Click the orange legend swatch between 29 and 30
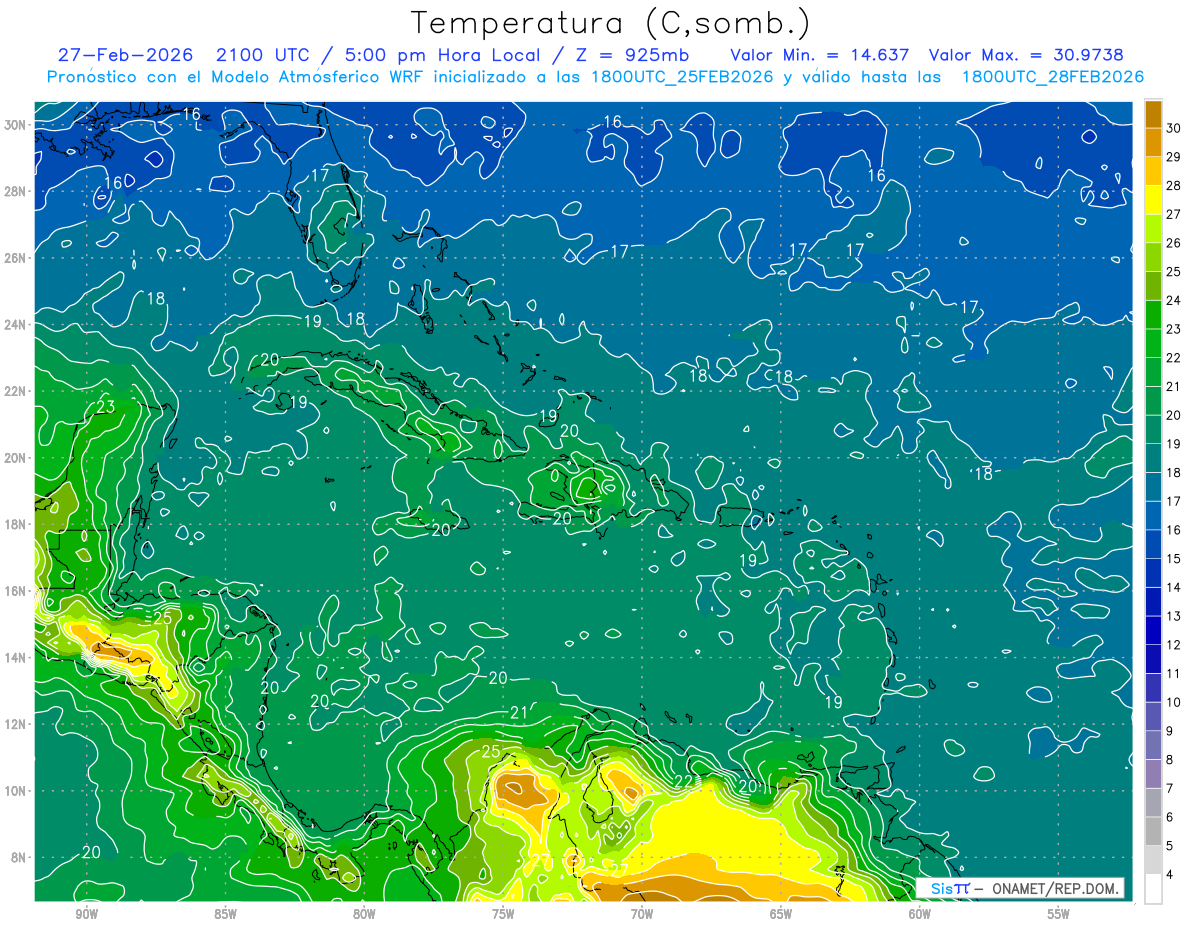 coord(1153,143)
